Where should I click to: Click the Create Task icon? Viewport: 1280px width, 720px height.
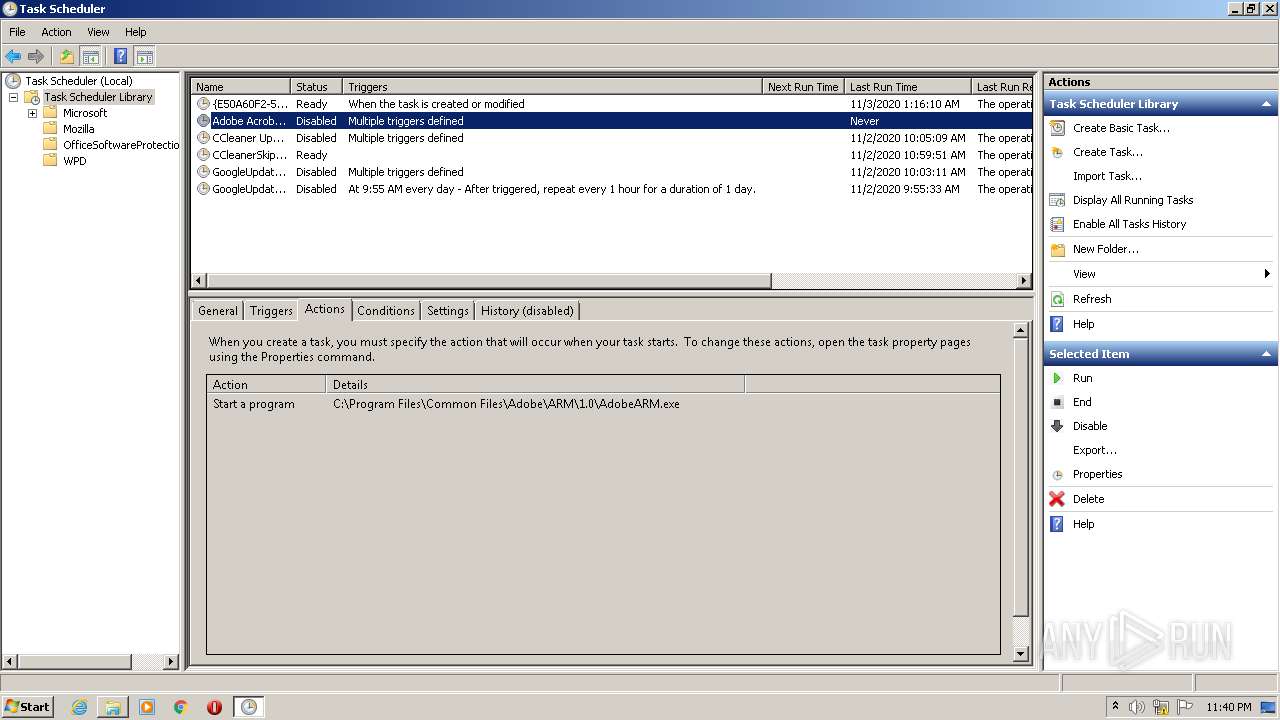[1057, 152]
